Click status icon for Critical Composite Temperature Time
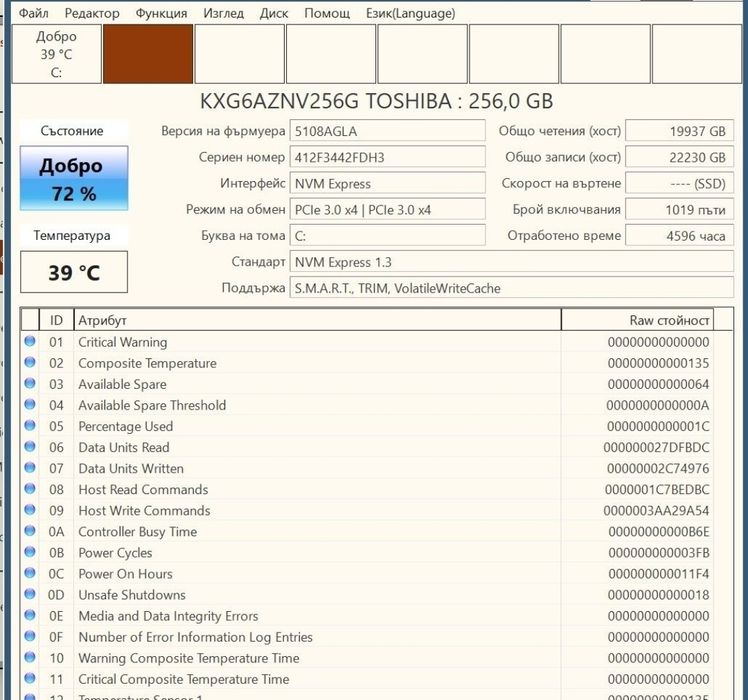 [30, 678]
